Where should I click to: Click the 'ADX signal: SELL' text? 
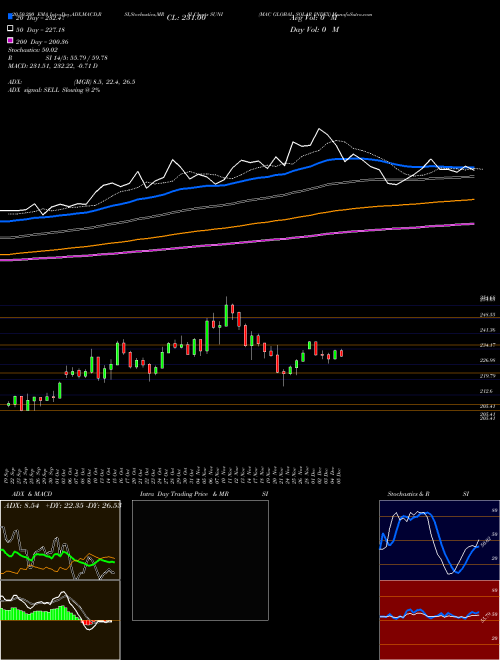[x=34, y=90]
